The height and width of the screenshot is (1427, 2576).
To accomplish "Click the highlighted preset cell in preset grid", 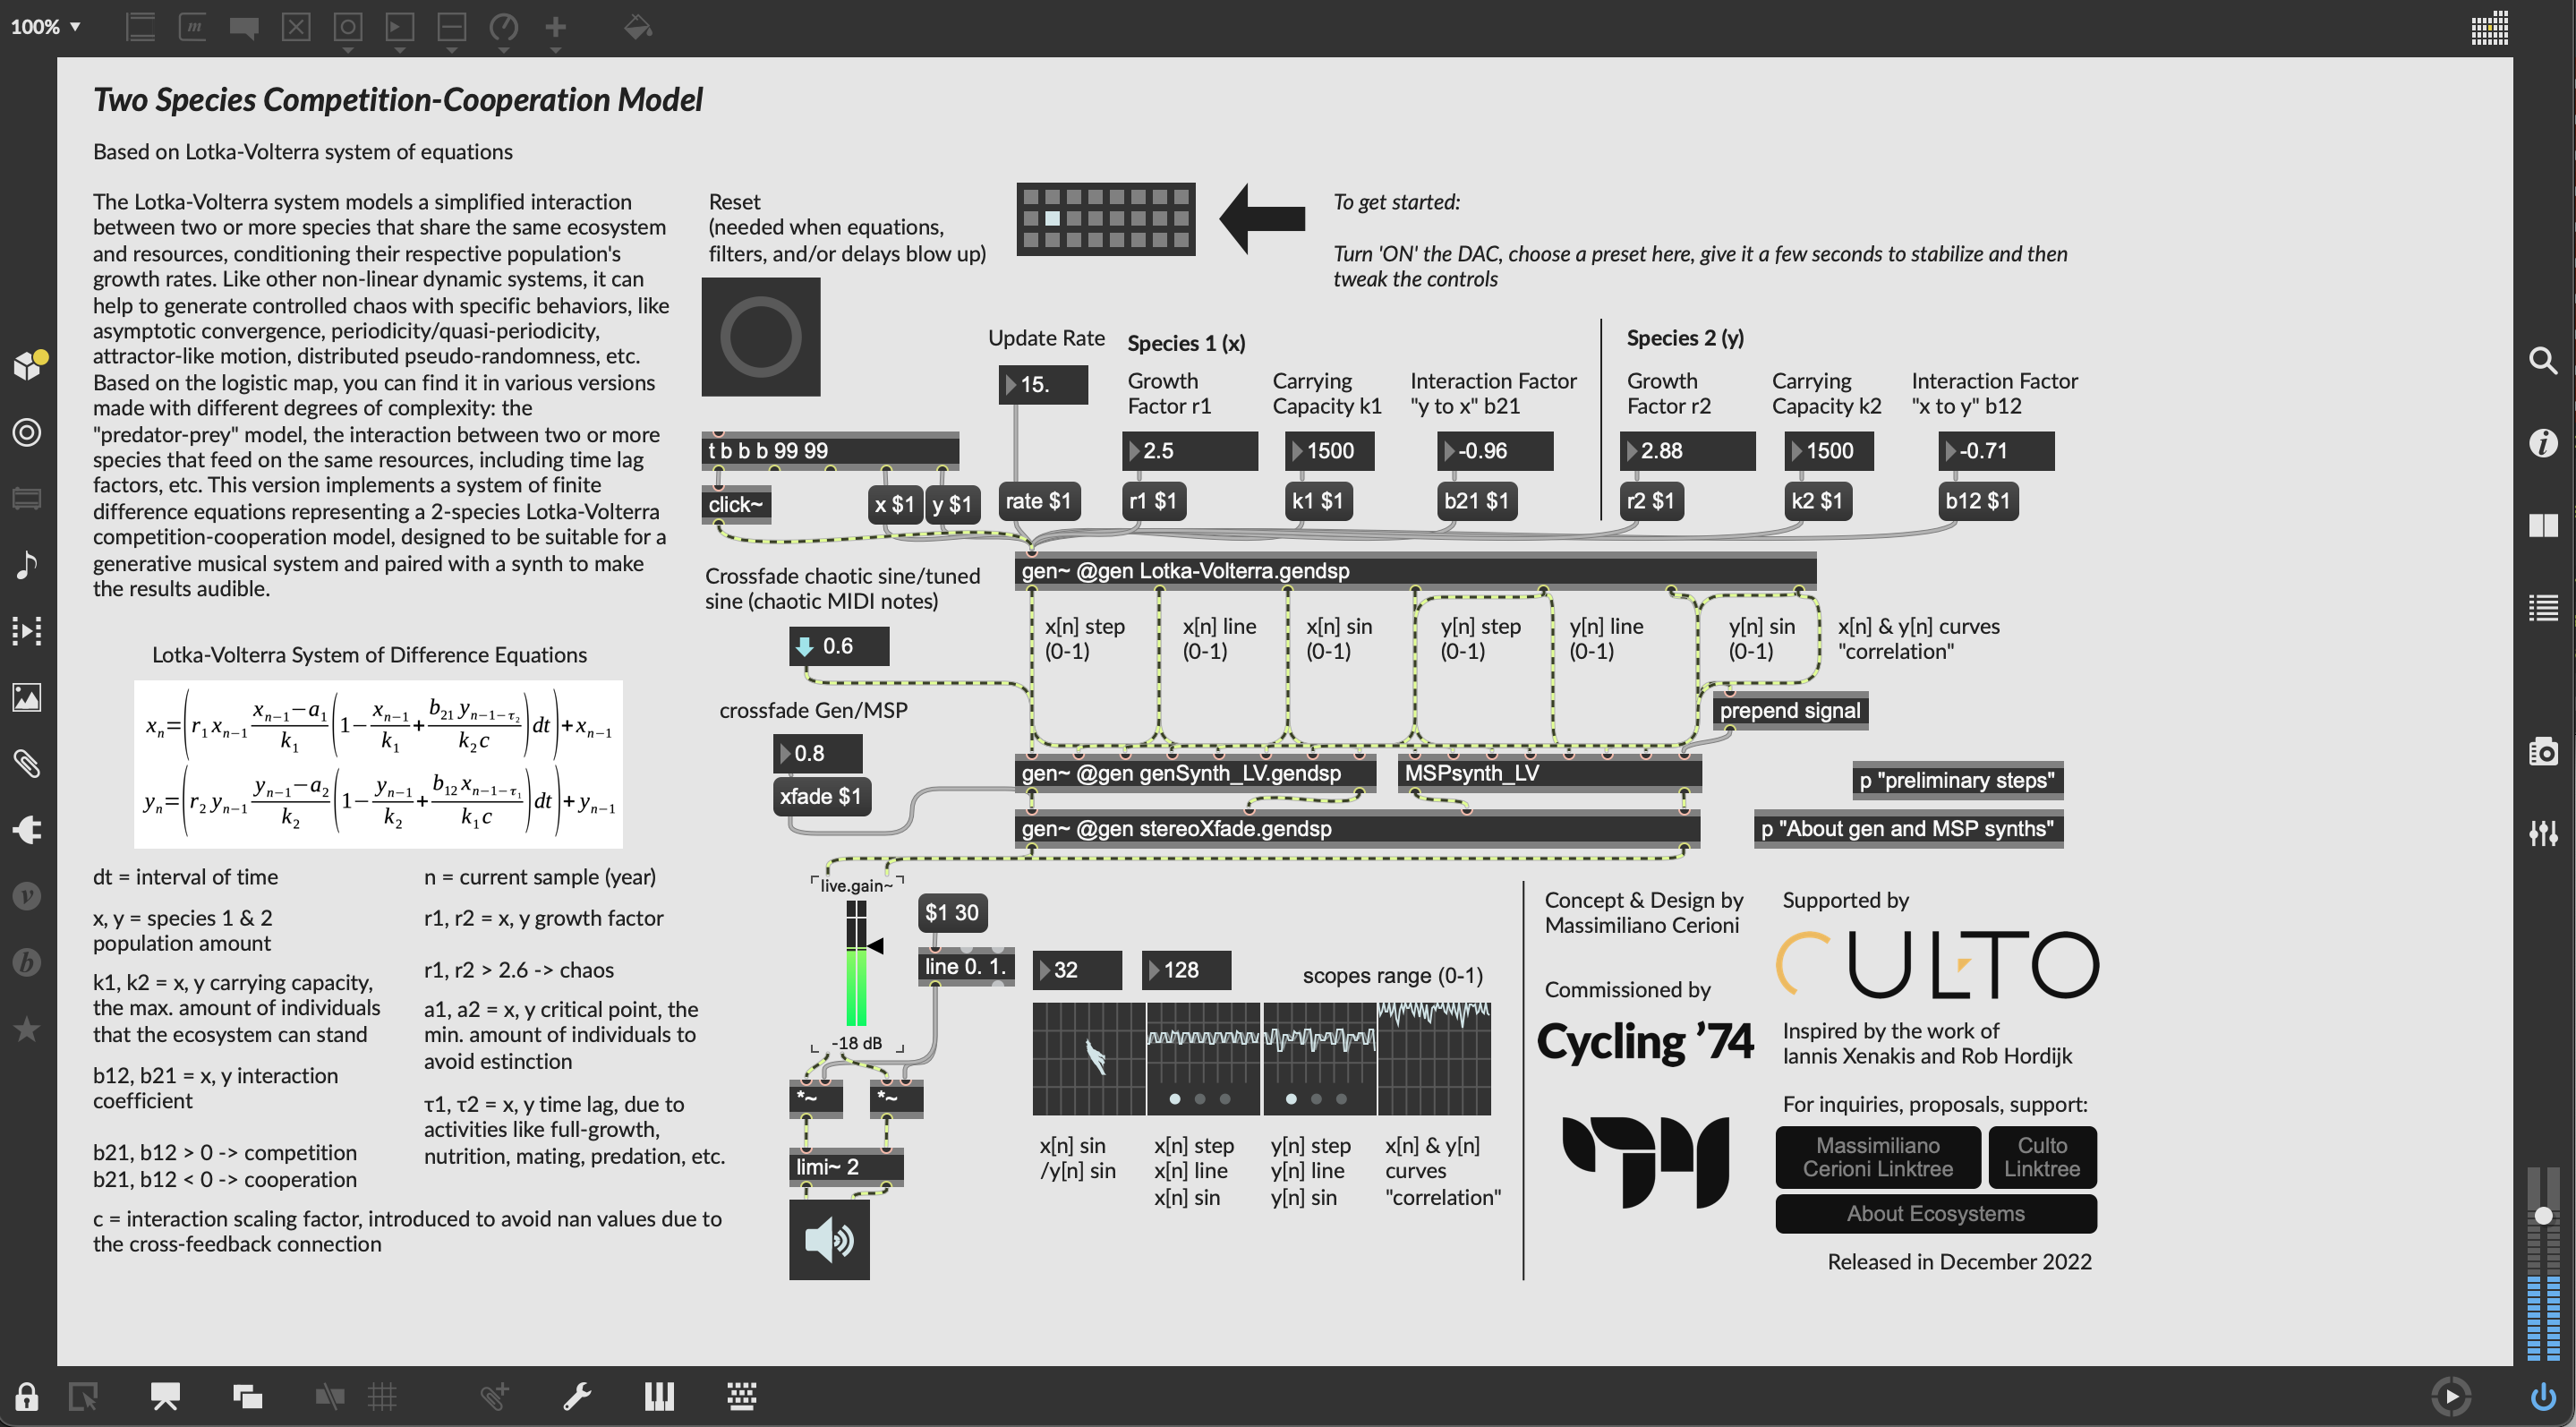I will (1052, 218).
